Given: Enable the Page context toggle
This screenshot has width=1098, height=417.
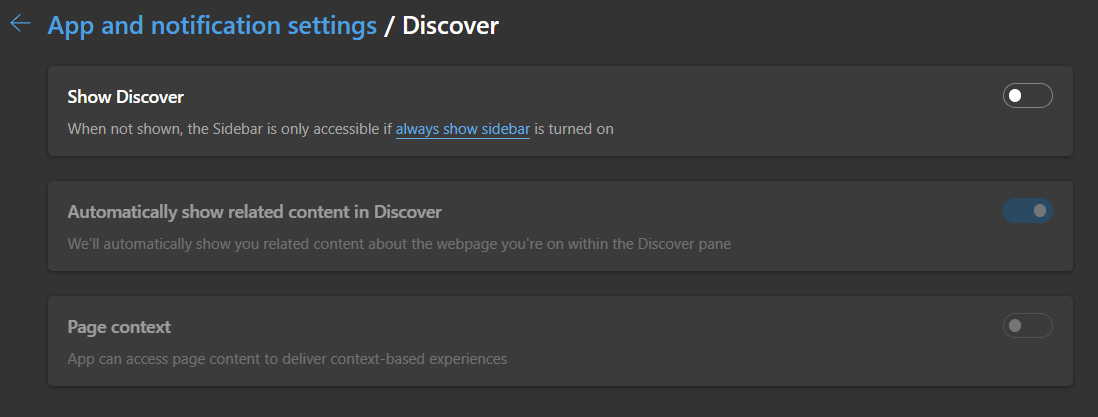Looking at the screenshot, I should (1027, 325).
